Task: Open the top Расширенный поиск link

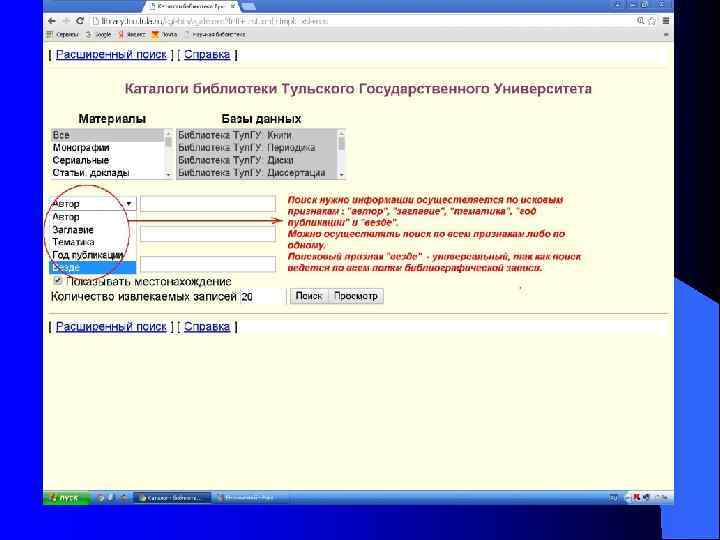Action: tap(111, 54)
